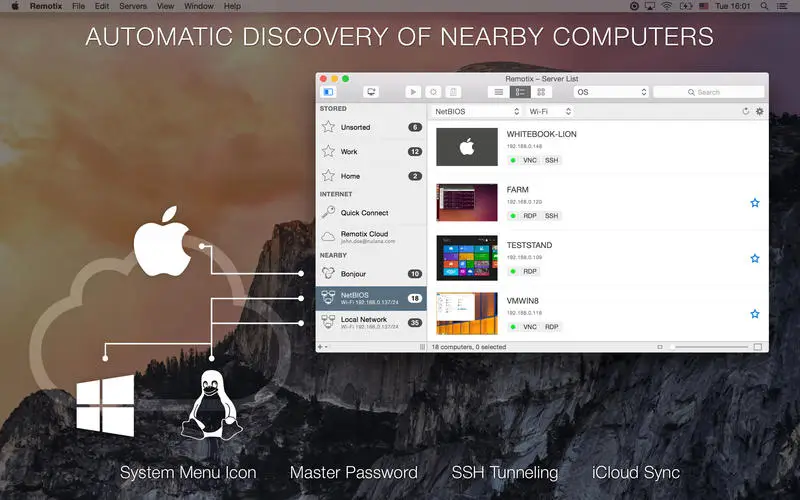Viewport: 800px width, 500px height.
Task: Click the settings cog toolbar button beside play
Action: tap(433, 92)
